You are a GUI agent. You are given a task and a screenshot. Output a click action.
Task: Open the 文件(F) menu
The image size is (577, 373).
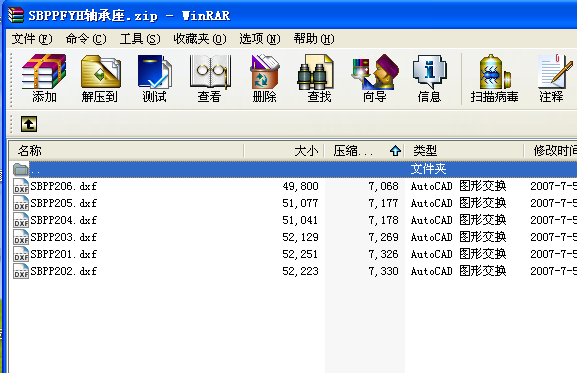point(32,39)
